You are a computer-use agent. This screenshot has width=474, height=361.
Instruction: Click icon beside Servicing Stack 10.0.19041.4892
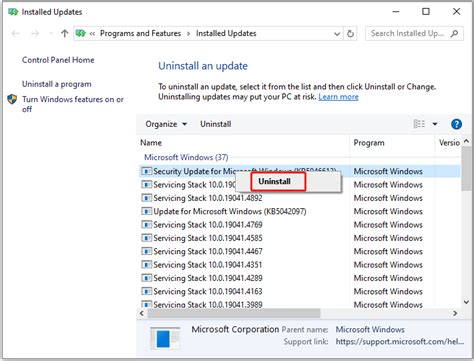[146, 198]
